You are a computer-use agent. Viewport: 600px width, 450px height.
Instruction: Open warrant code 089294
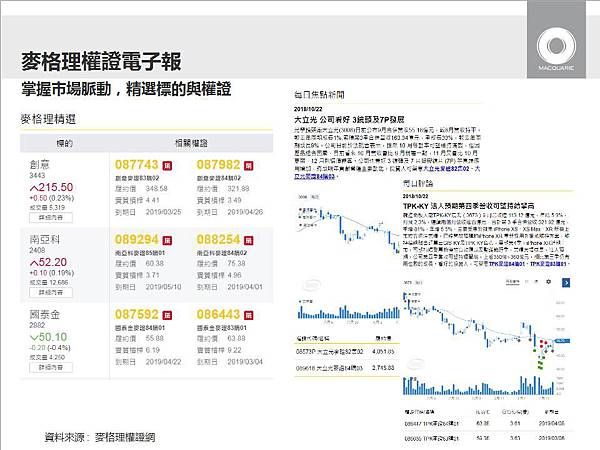coord(137,240)
